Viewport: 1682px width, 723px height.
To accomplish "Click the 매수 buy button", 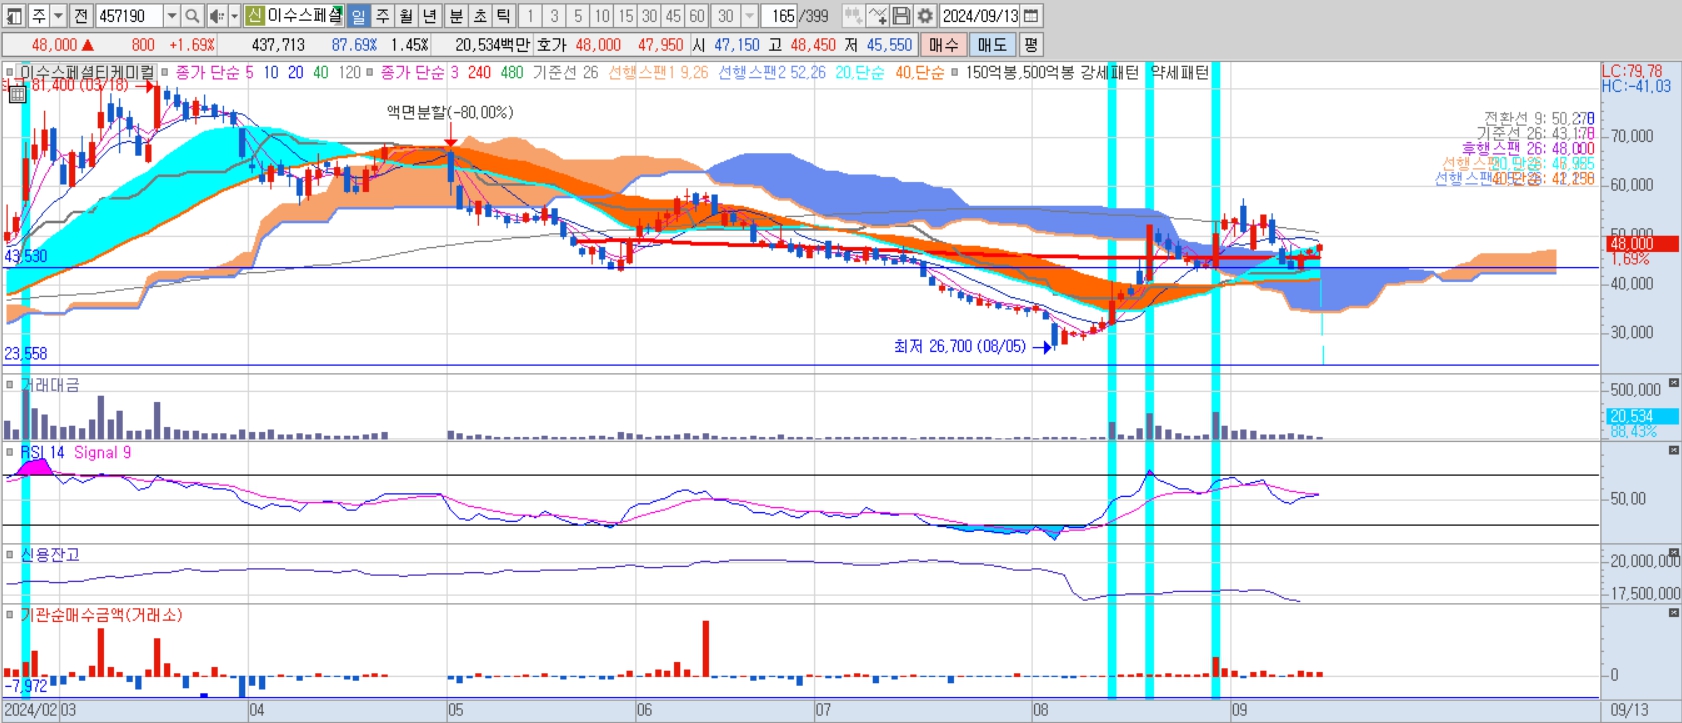I will pos(944,45).
